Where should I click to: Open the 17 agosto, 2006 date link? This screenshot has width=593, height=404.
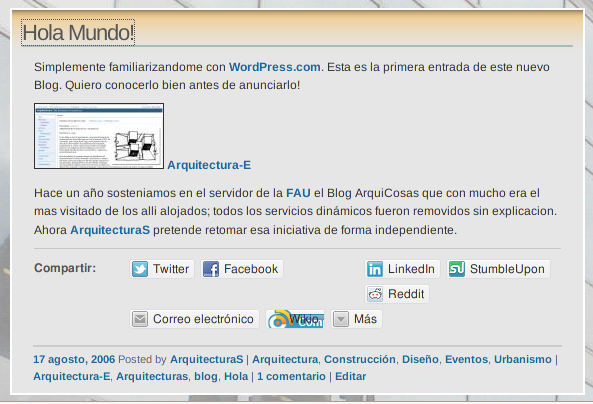(x=74, y=359)
